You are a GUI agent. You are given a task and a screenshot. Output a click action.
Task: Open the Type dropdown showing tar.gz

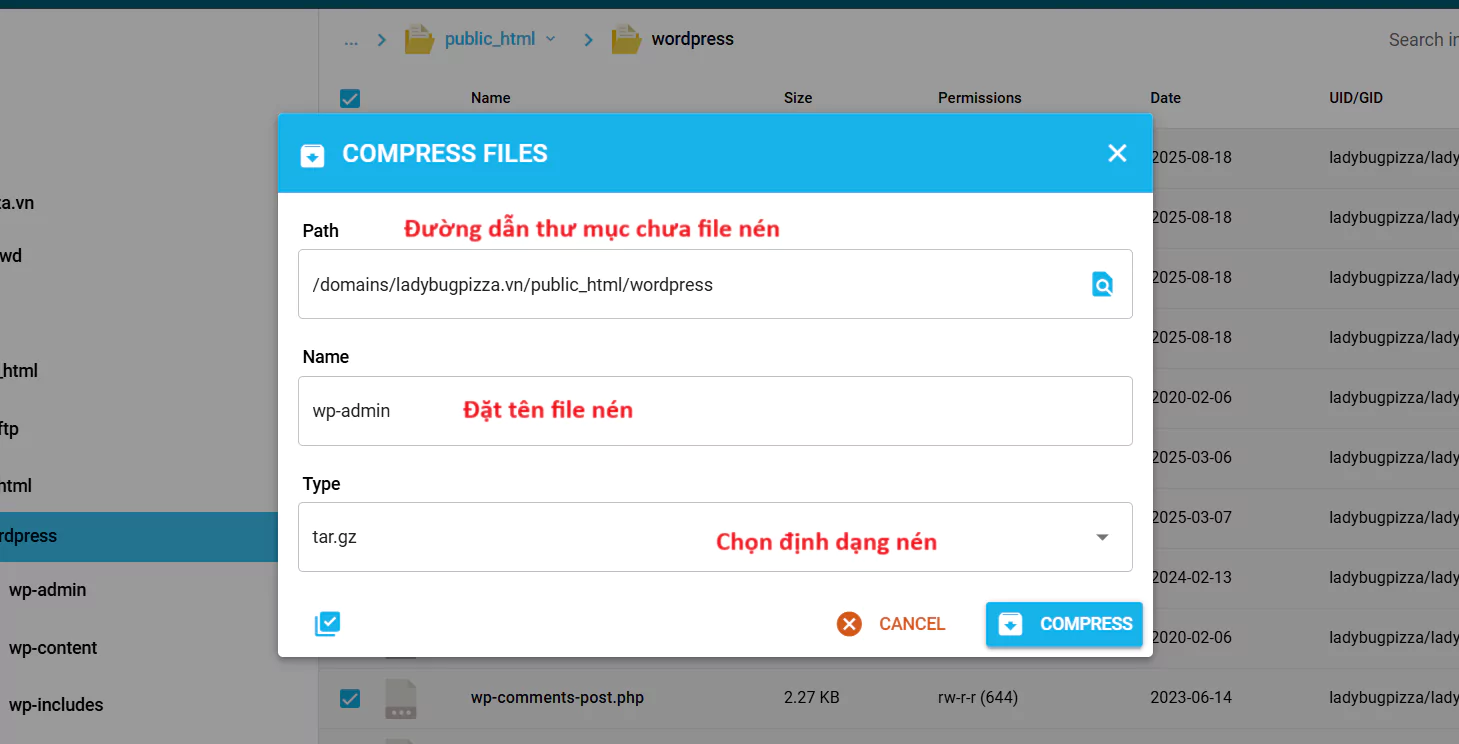click(715, 537)
